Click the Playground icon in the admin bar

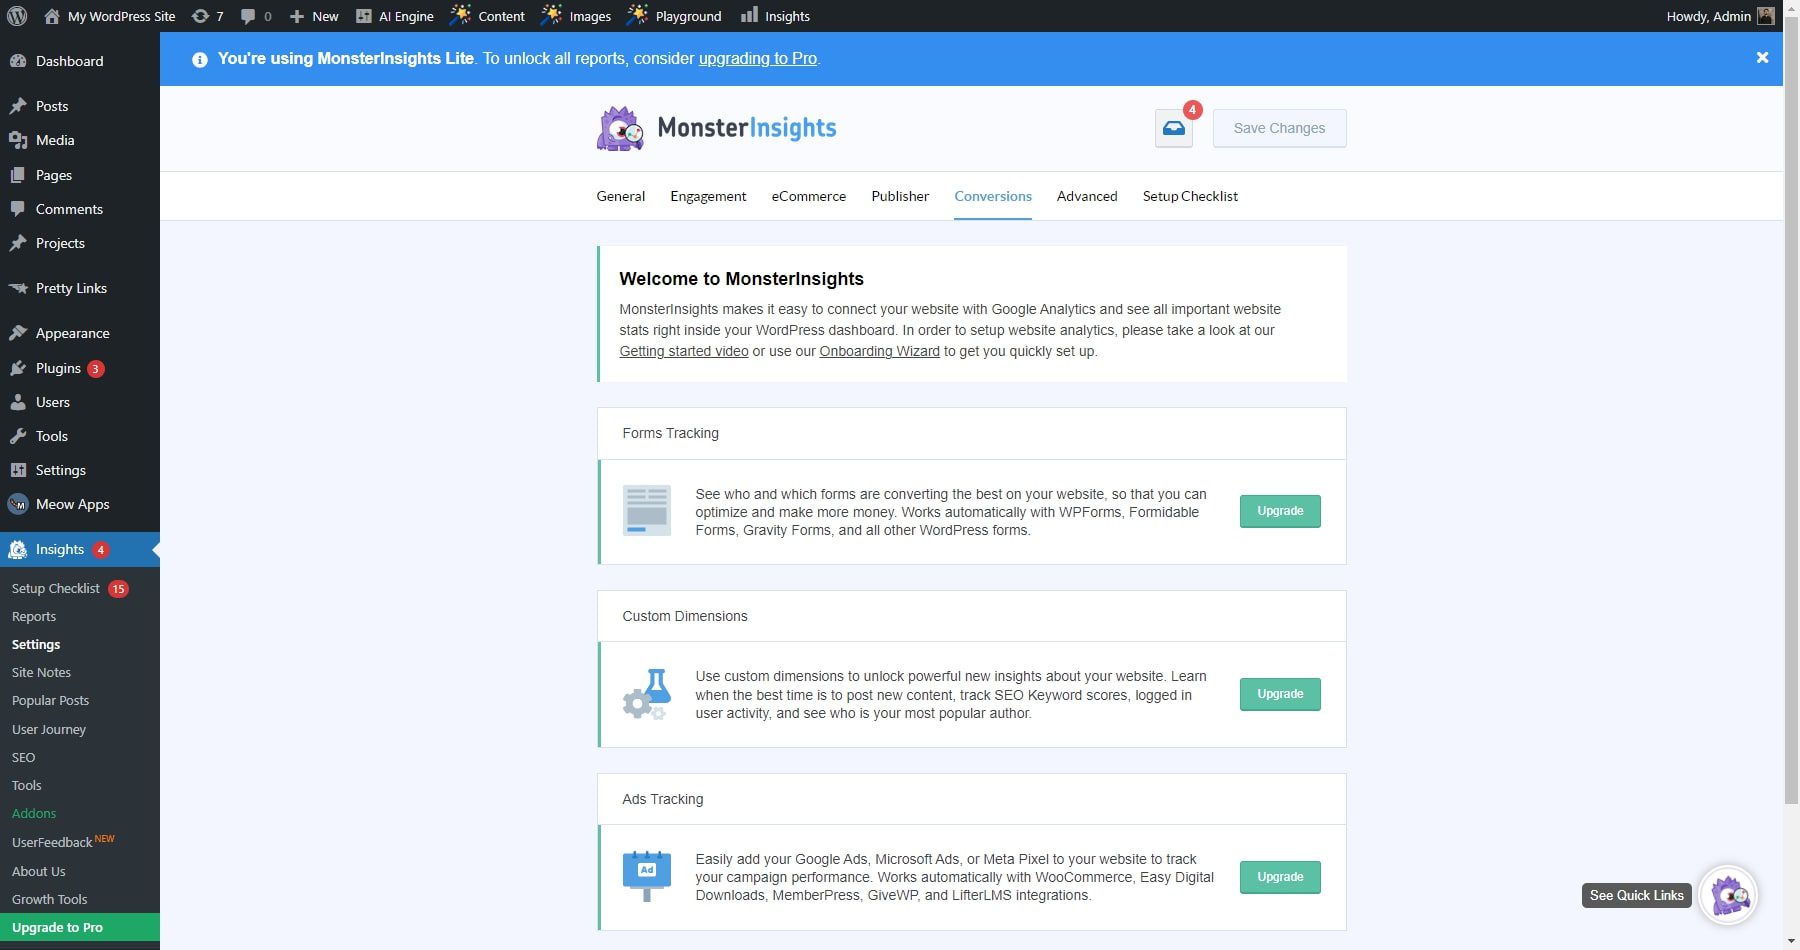pyautogui.click(x=636, y=15)
